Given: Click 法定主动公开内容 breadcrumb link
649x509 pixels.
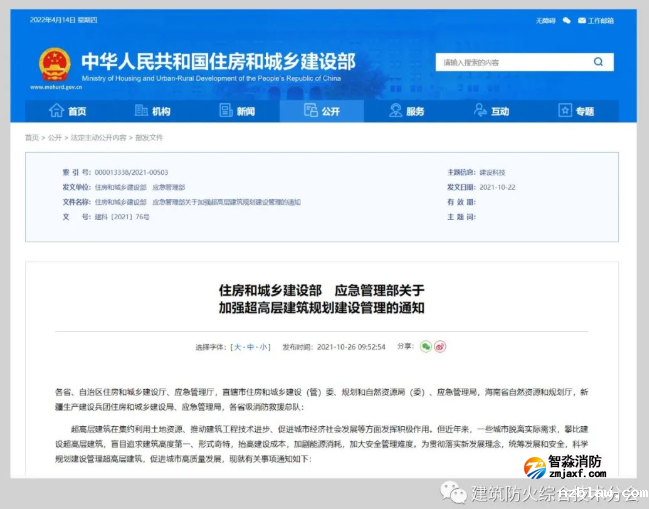Looking at the screenshot, I should [x=98, y=137].
